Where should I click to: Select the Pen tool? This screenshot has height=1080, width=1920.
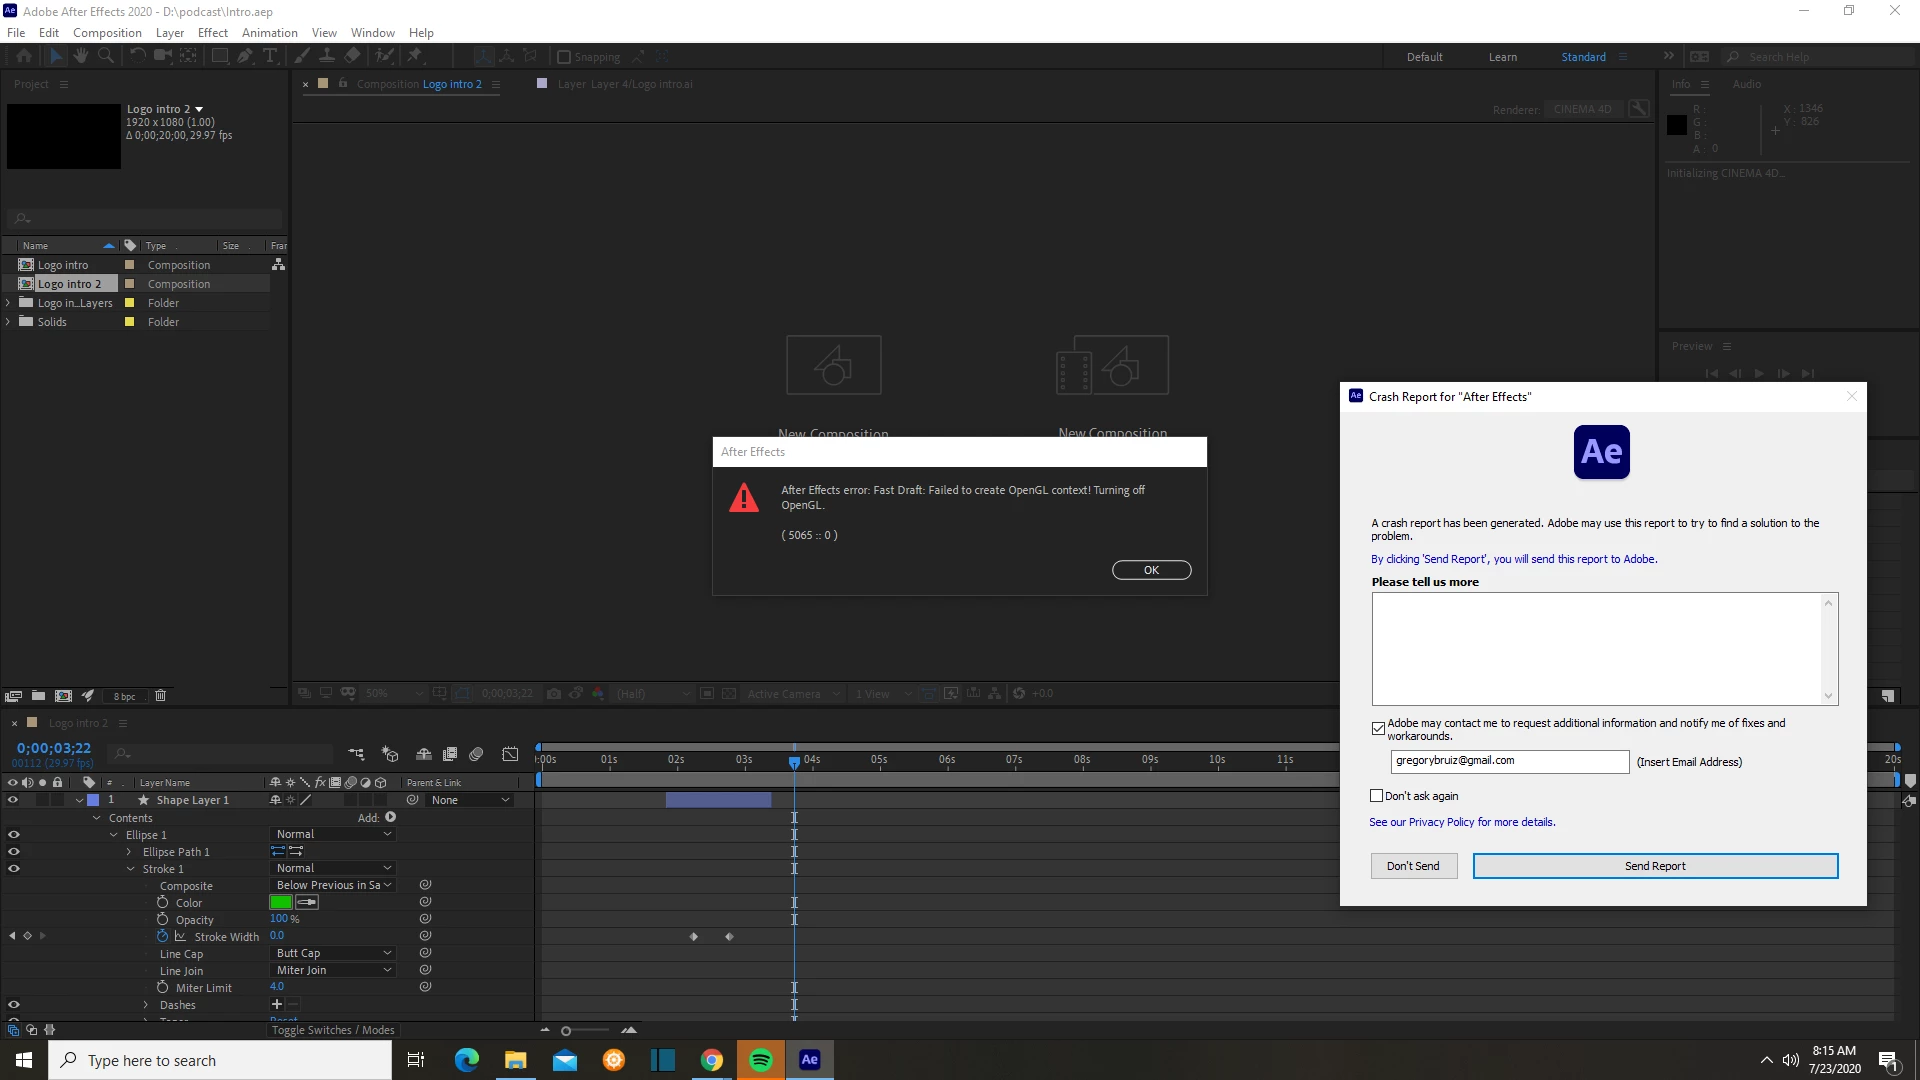tap(244, 56)
